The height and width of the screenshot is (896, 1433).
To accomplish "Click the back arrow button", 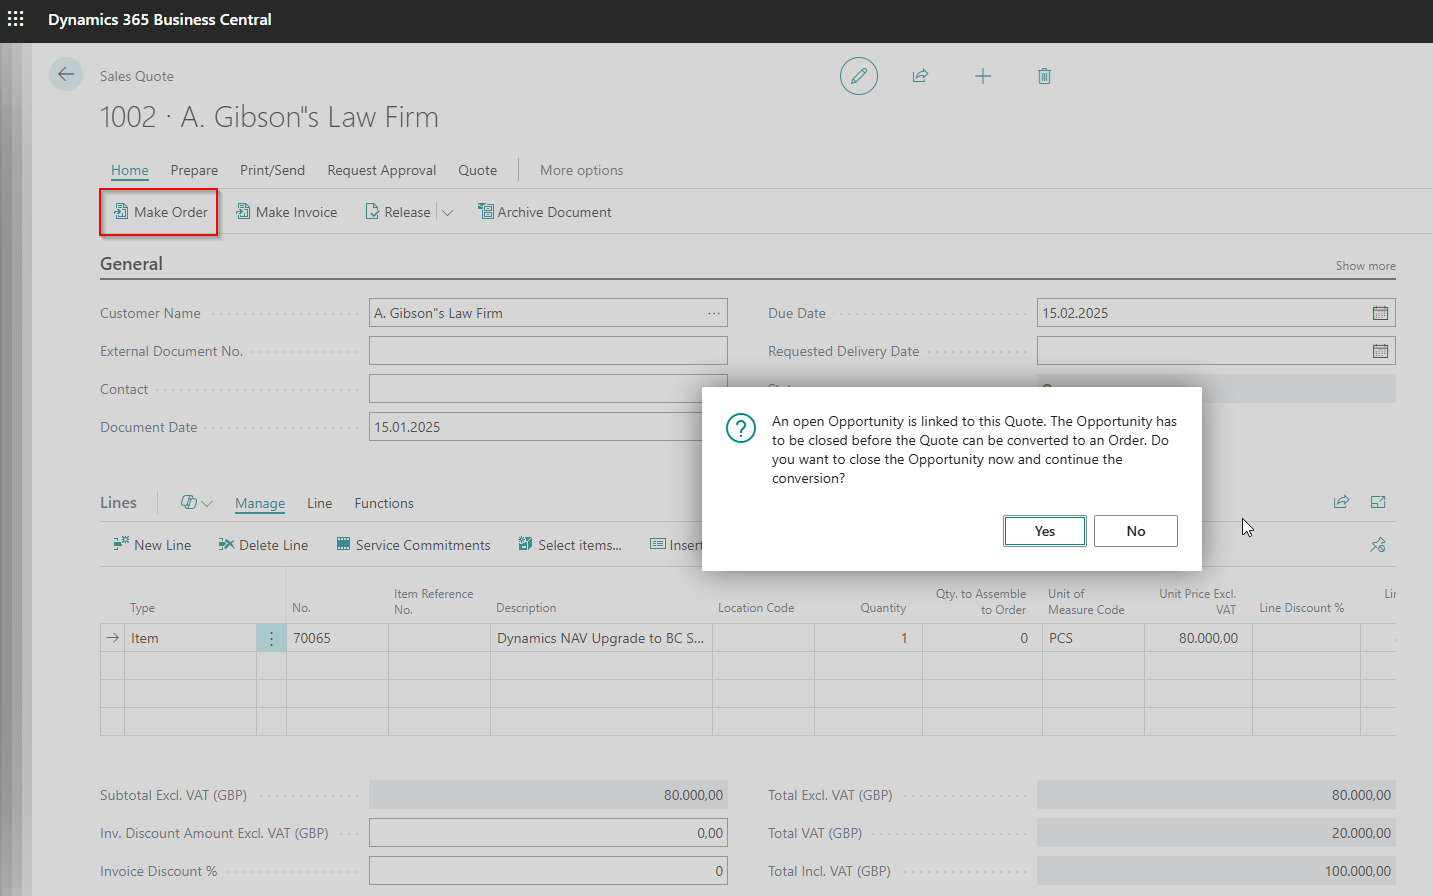I will pyautogui.click(x=66, y=75).
